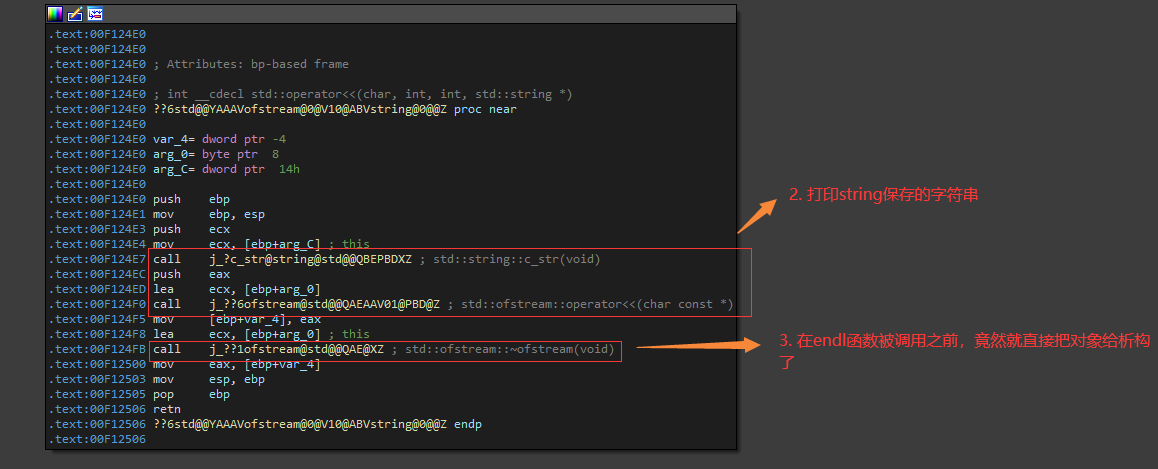1158x469 pixels.
Task: Select the 'int __cdecl std::operator<<' prototype comment
Action: coord(363,94)
